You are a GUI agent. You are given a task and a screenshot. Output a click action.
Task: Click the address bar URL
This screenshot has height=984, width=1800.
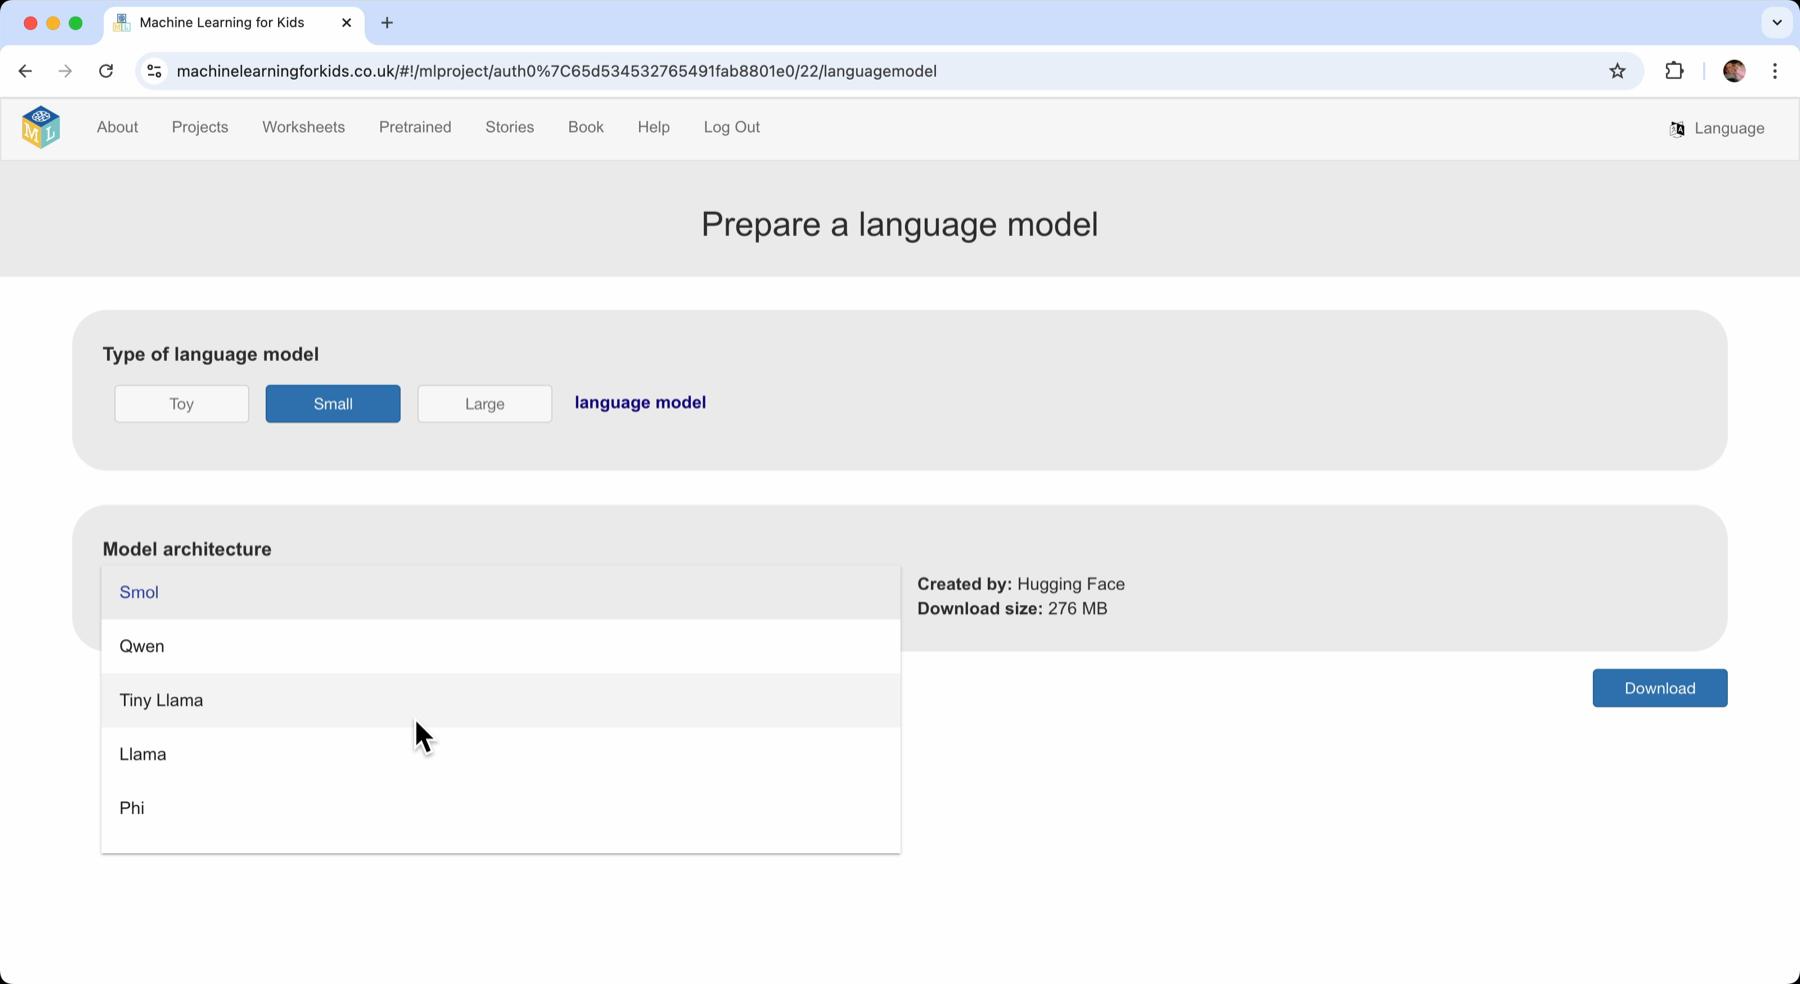(556, 71)
